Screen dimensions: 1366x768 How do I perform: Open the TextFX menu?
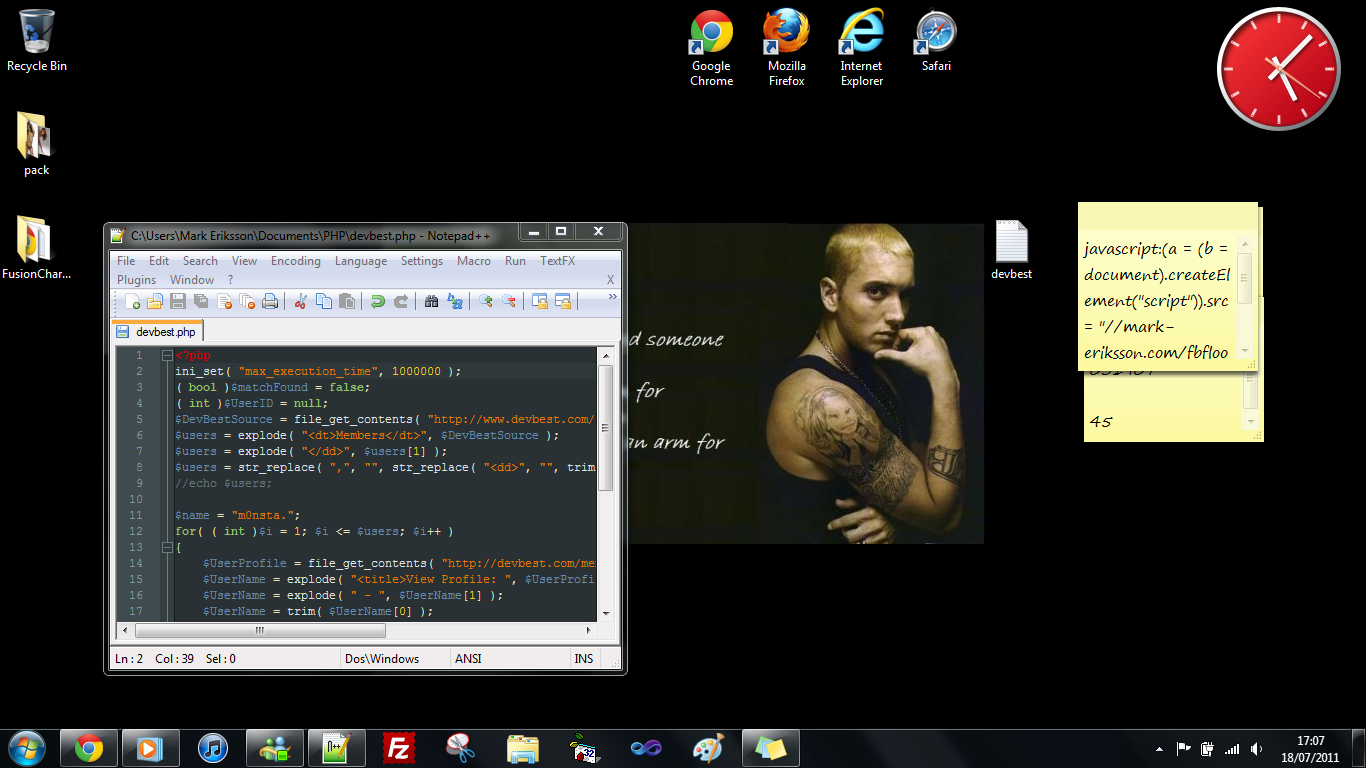pos(558,261)
